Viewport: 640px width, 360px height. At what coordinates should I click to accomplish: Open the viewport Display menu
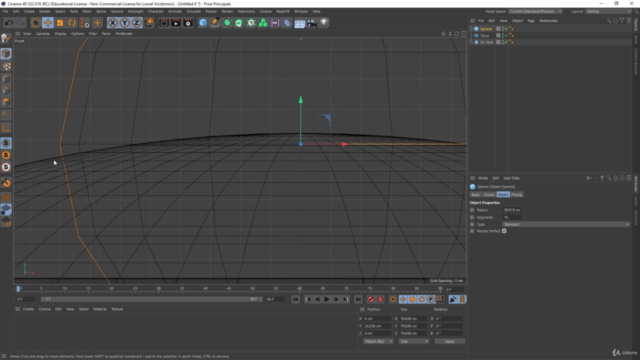(x=60, y=34)
